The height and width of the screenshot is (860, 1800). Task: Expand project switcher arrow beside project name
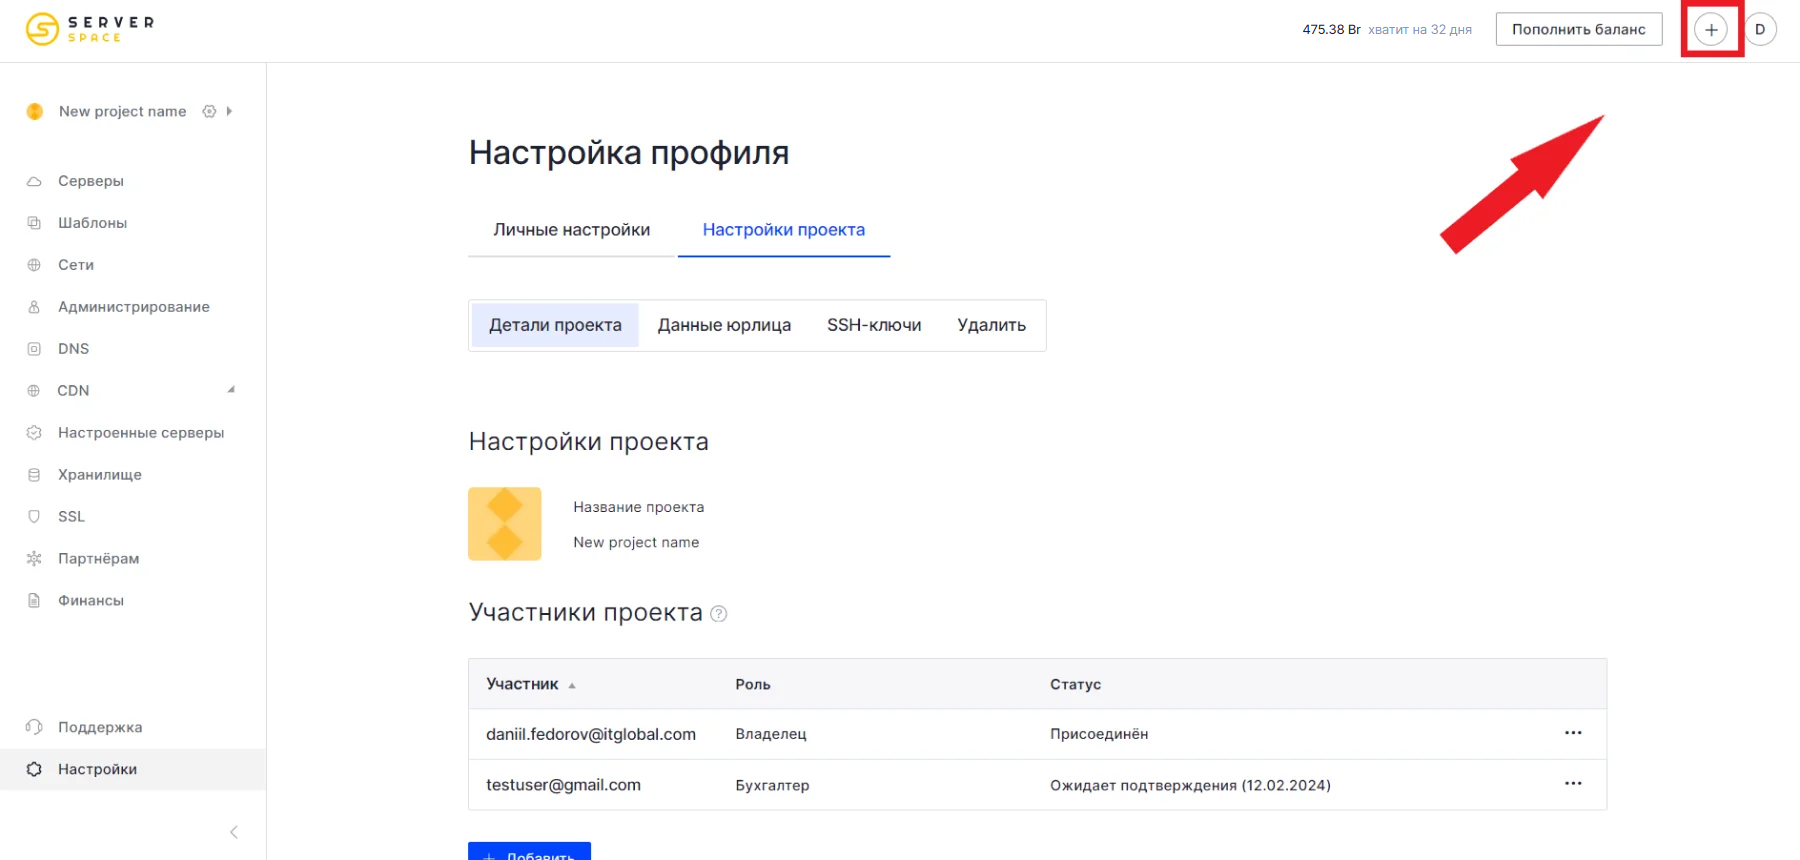click(229, 111)
